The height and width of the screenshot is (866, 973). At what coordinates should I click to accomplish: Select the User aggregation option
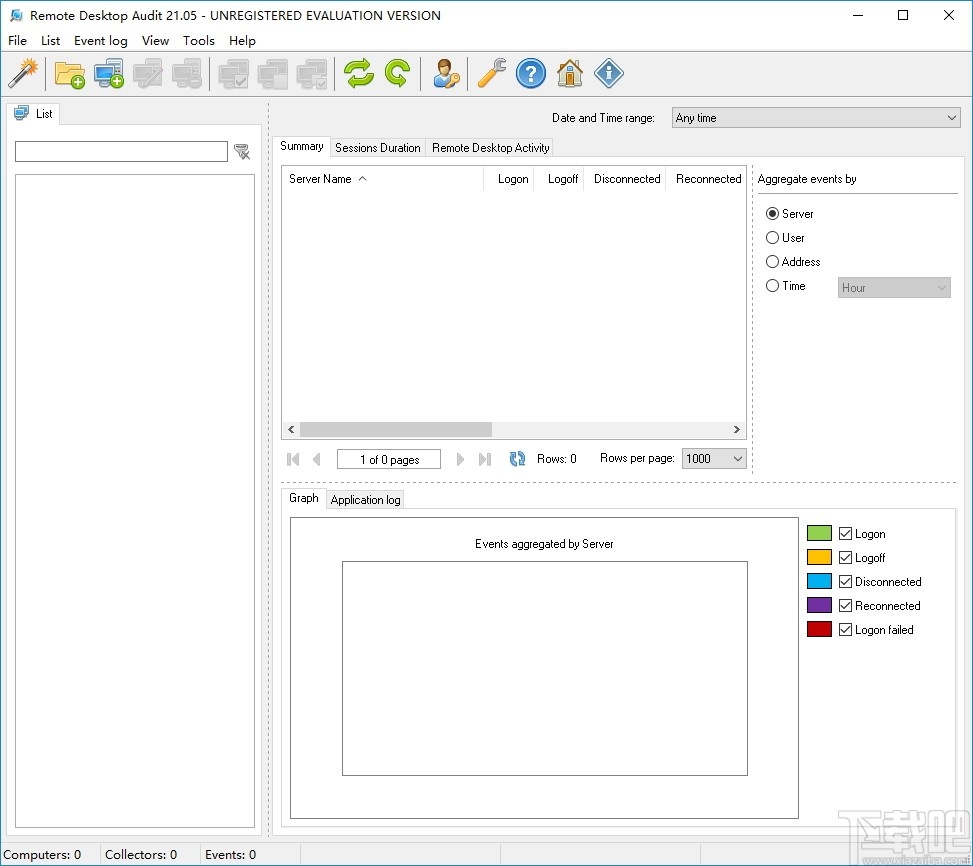pos(772,237)
